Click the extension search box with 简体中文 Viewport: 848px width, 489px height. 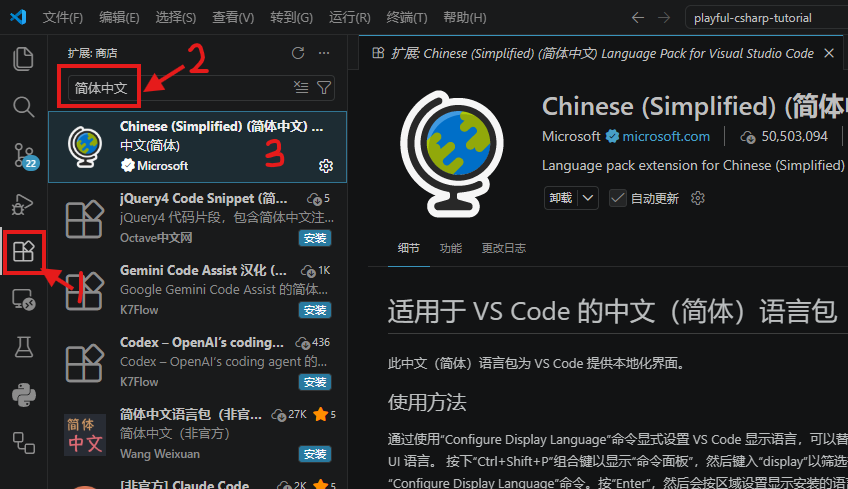click(x=201, y=88)
